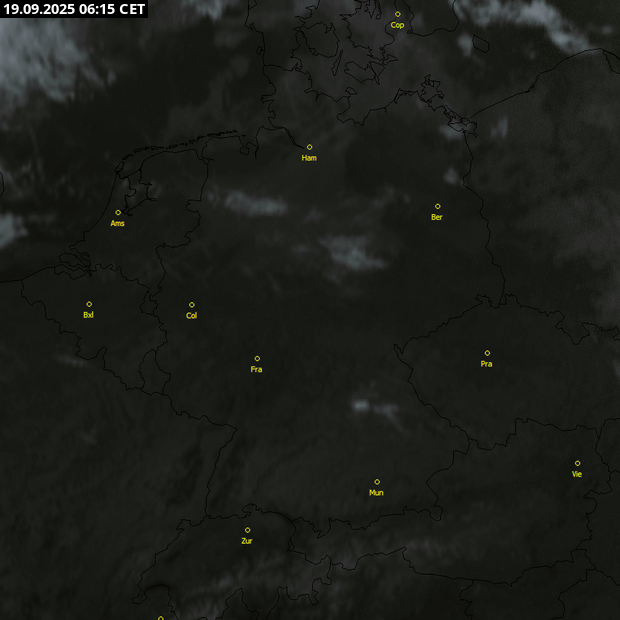Click the Frankfurt city marker
This screenshot has height=620, width=620.
257,359
